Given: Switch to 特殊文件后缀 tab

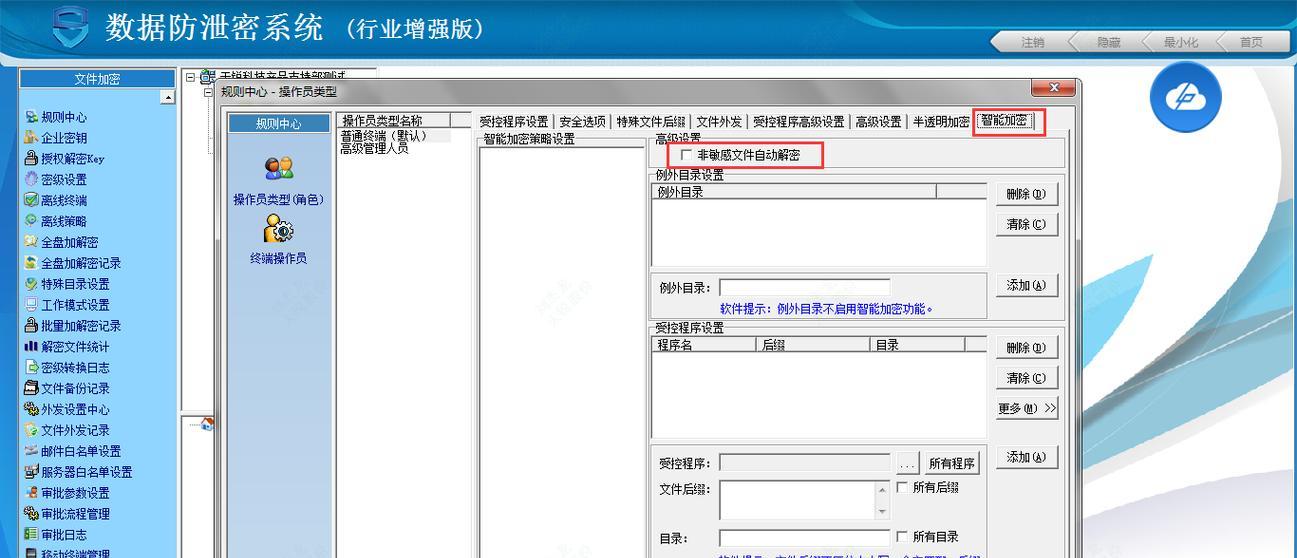Looking at the screenshot, I should click(651, 122).
